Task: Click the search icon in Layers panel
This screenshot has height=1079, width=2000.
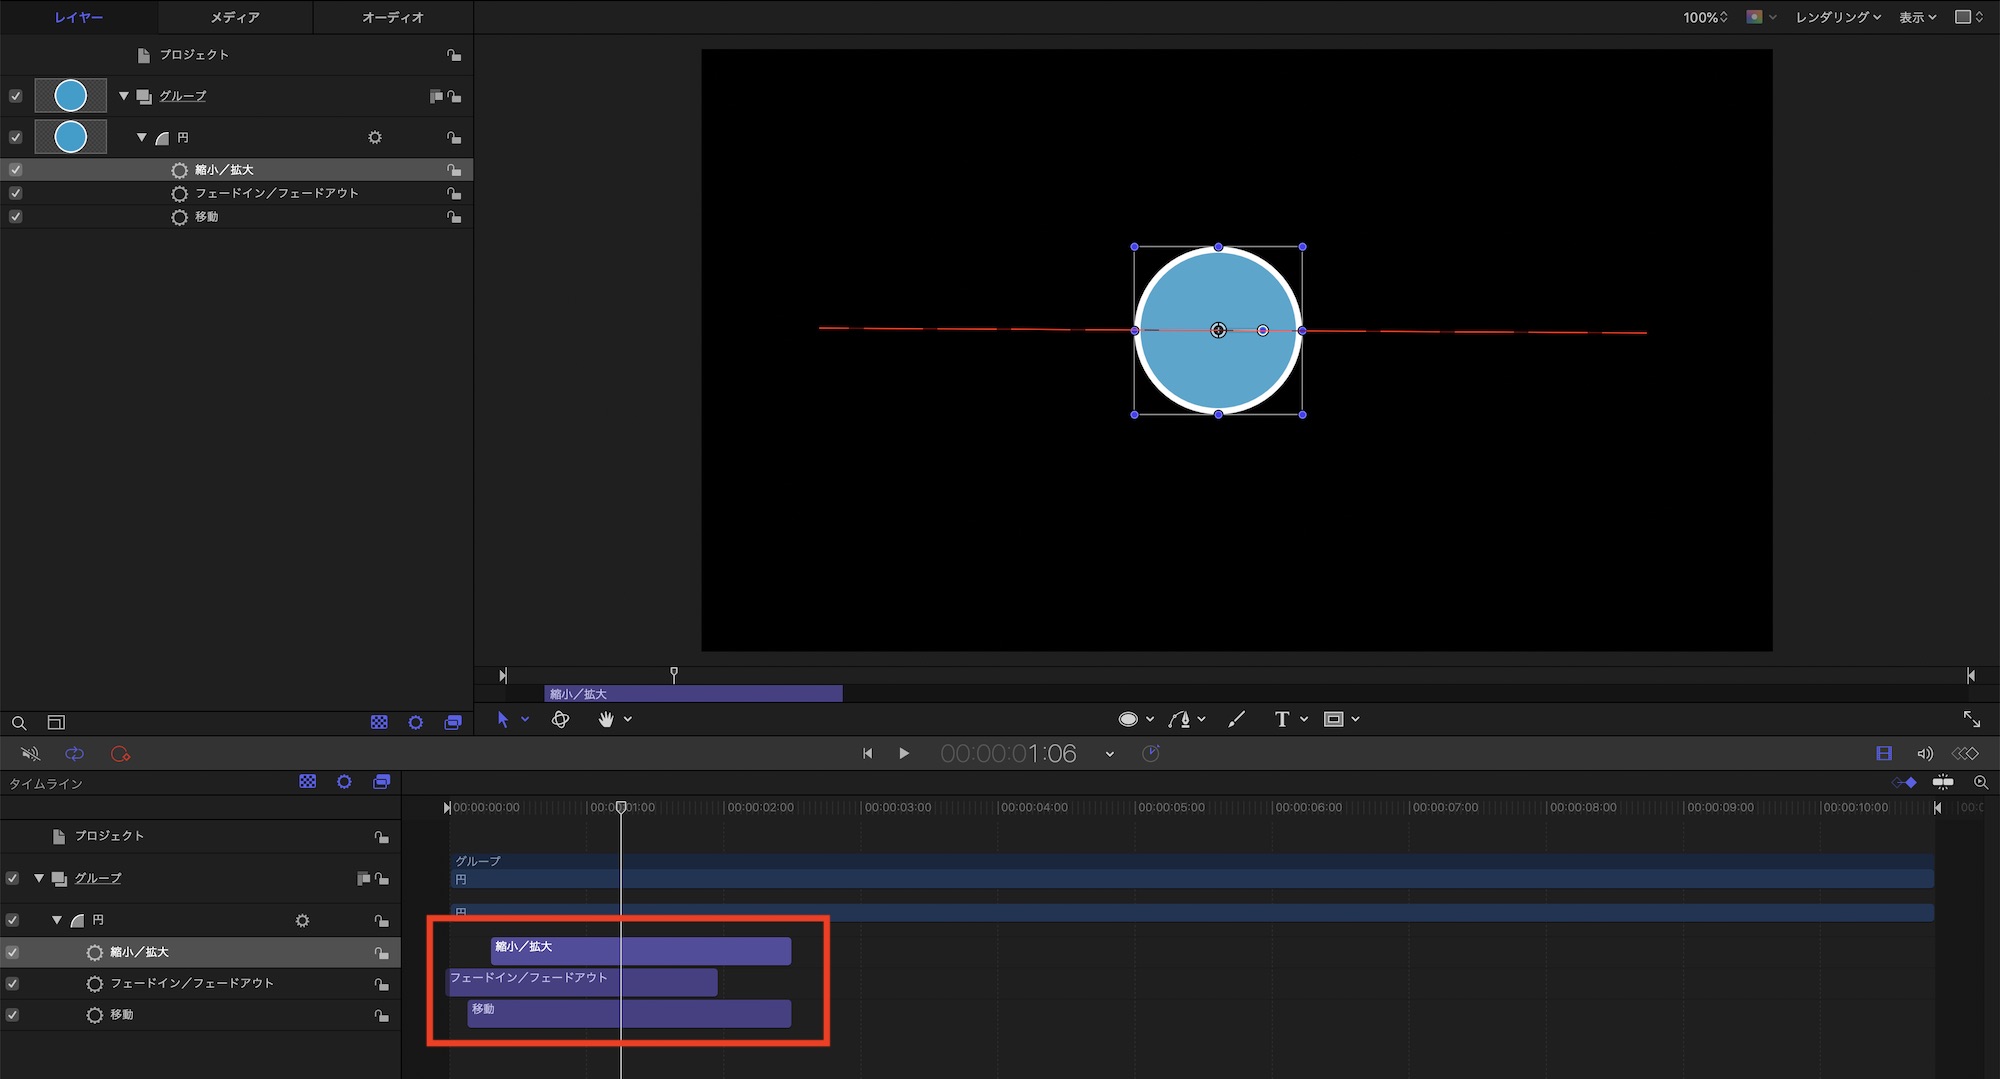Action: [19, 722]
